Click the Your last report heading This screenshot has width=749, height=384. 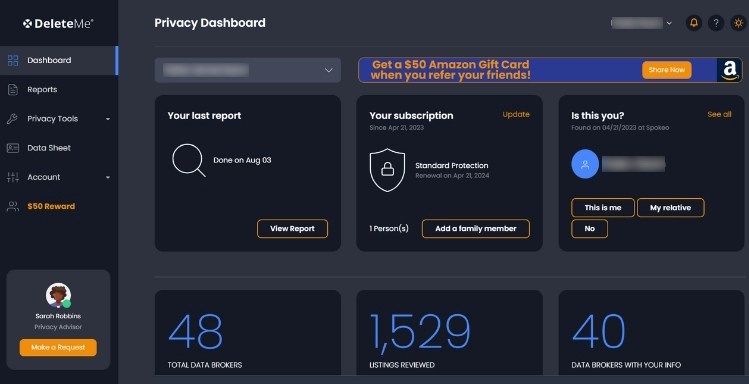204,116
